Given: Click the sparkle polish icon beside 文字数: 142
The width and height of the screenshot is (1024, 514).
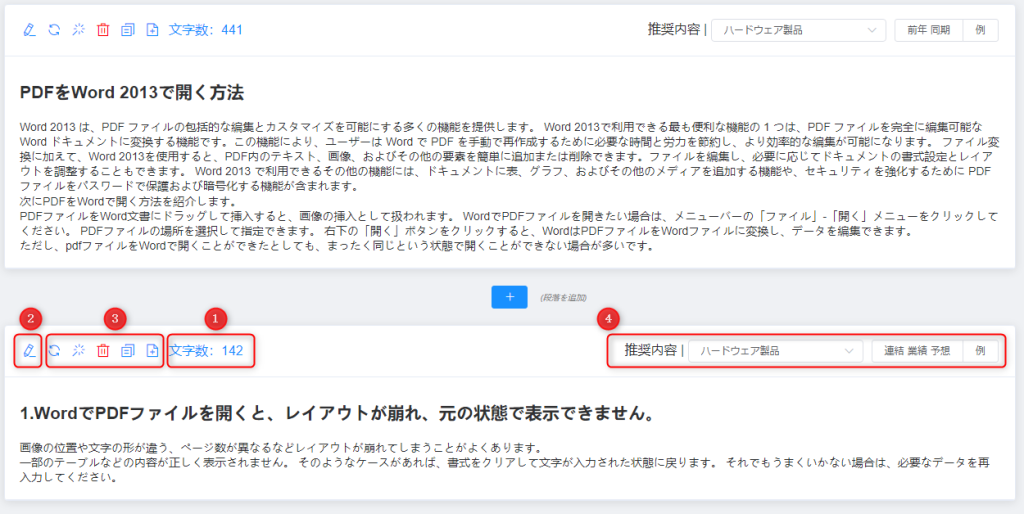Looking at the screenshot, I should (78, 351).
